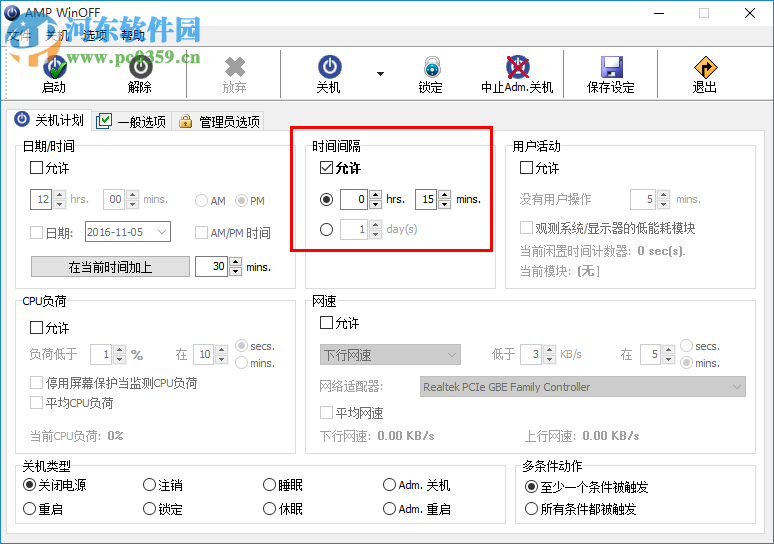
Task: Select Adm. 关机 shutdown type
Action: point(389,485)
